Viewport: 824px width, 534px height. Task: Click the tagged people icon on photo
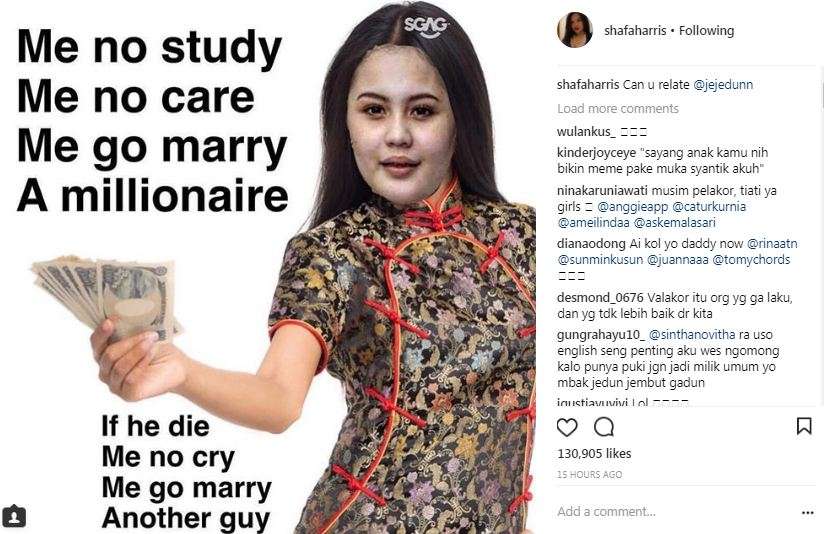[x=14, y=516]
